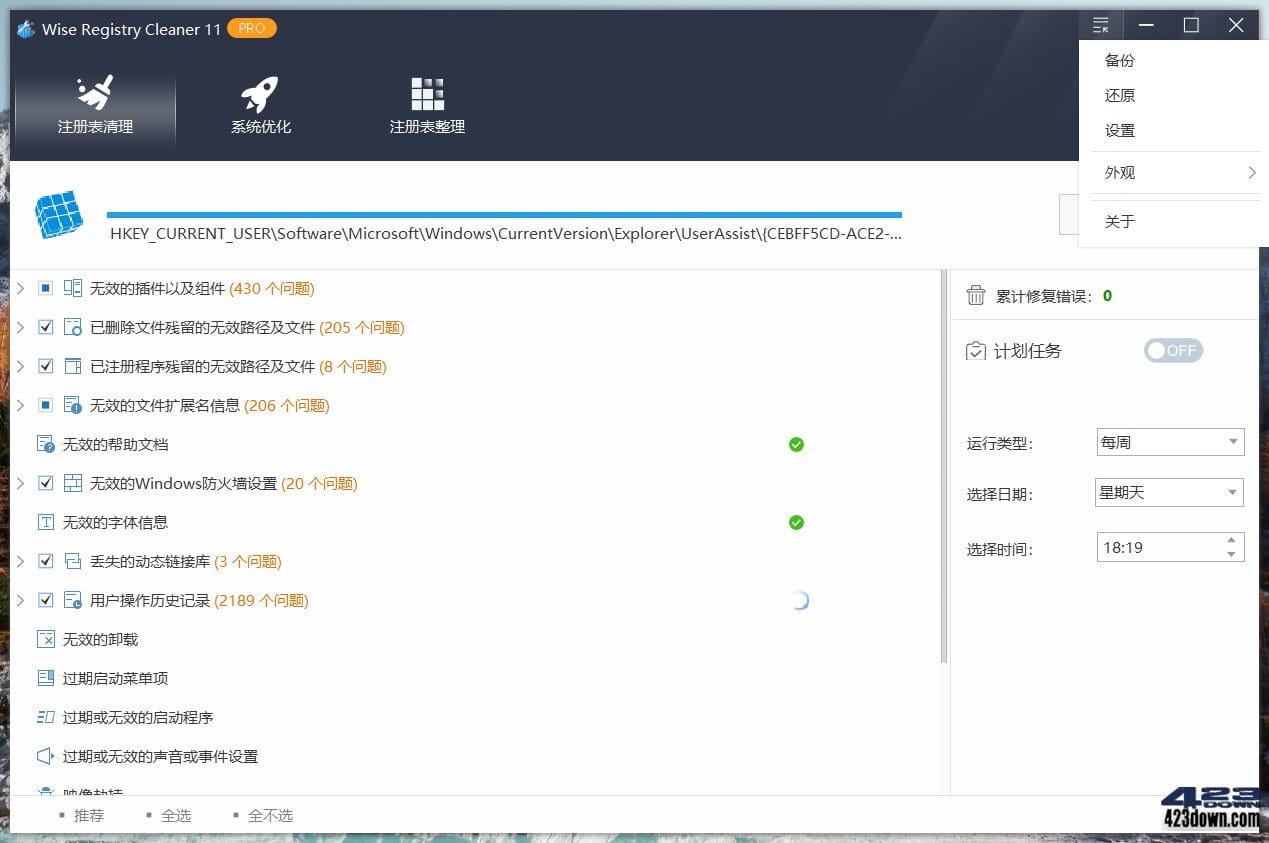The image size is (1269, 843).
Task: Click the 过期启动菜单项 icon
Action: pos(46,678)
